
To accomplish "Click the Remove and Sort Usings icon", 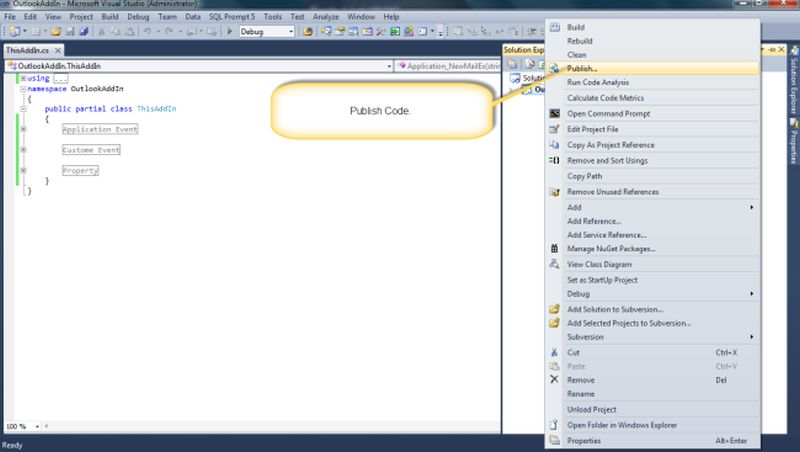I will pos(555,160).
